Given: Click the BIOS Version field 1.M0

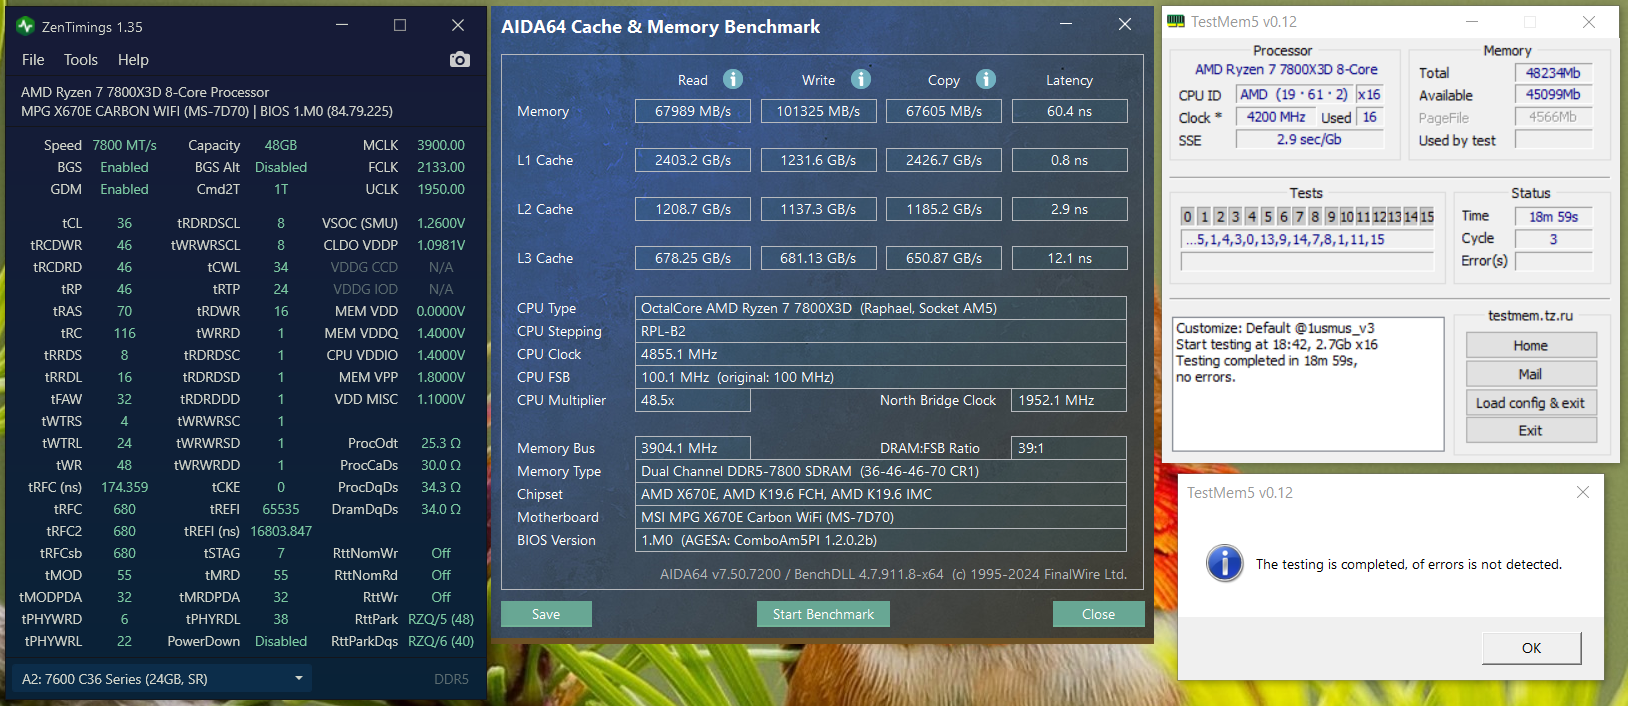Looking at the screenshot, I should (881, 540).
